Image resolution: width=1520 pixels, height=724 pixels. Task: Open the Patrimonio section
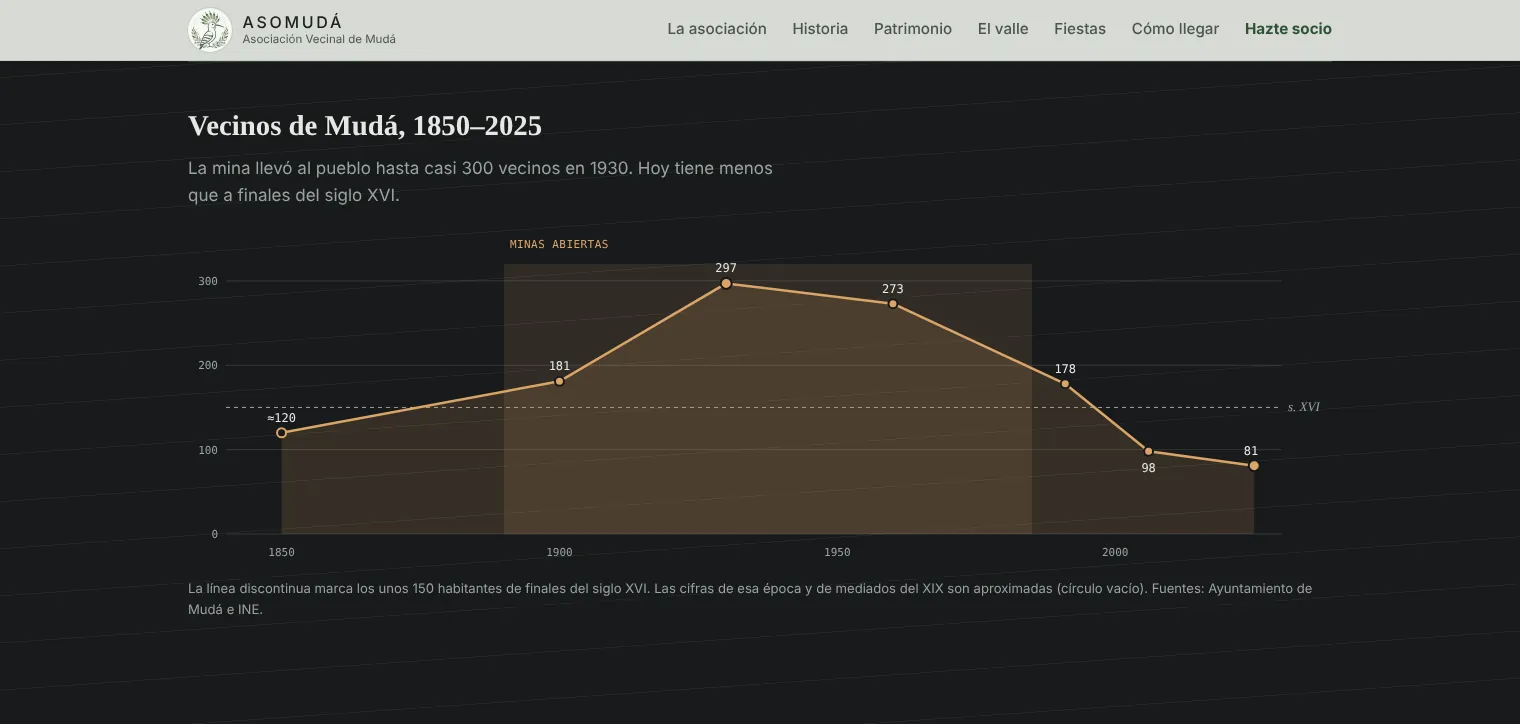click(x=913, y=29)
